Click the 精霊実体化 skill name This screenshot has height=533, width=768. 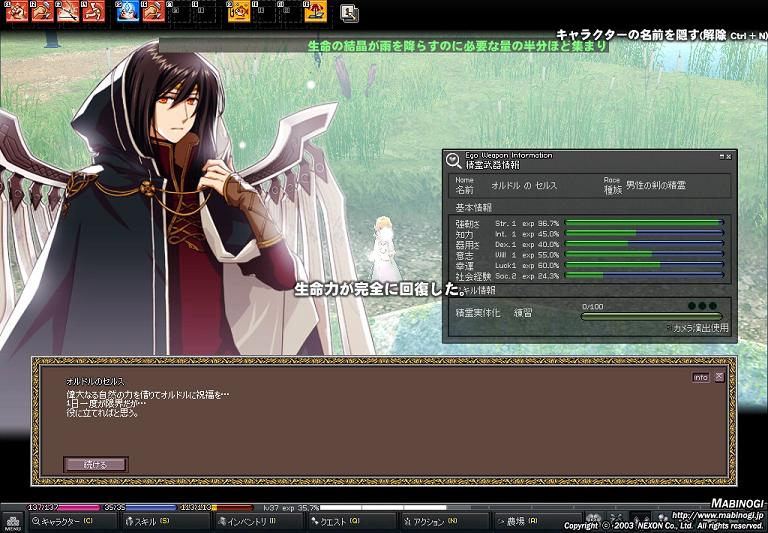point(478,313)
